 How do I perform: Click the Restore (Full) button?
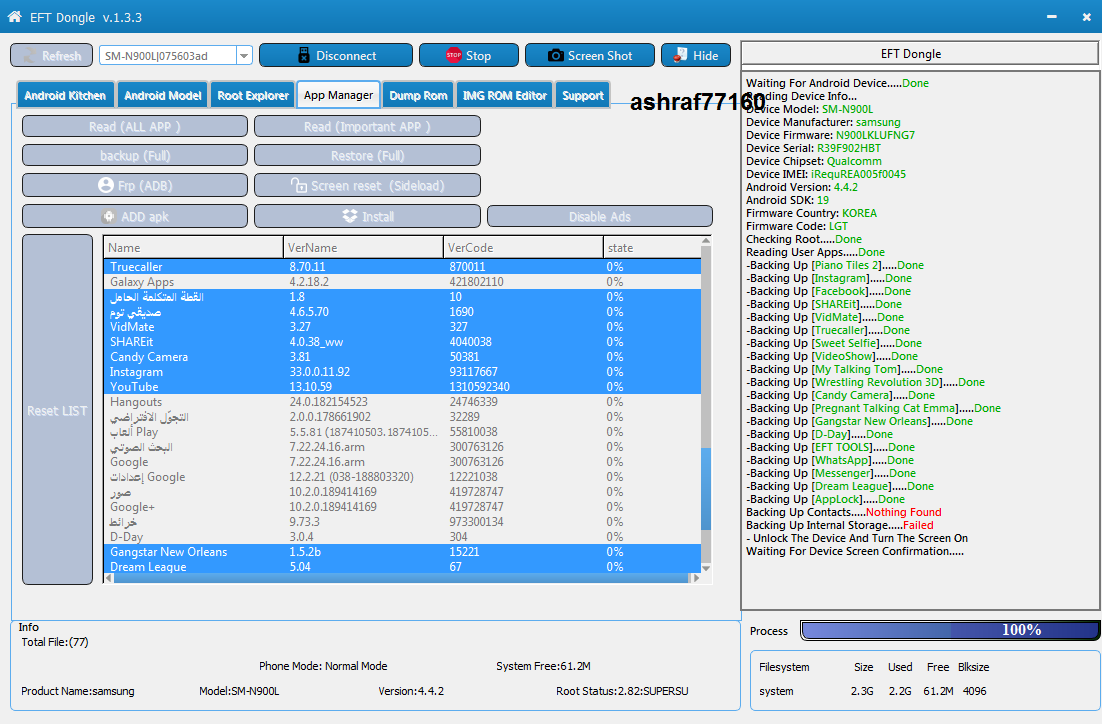[x=367, y=155]
